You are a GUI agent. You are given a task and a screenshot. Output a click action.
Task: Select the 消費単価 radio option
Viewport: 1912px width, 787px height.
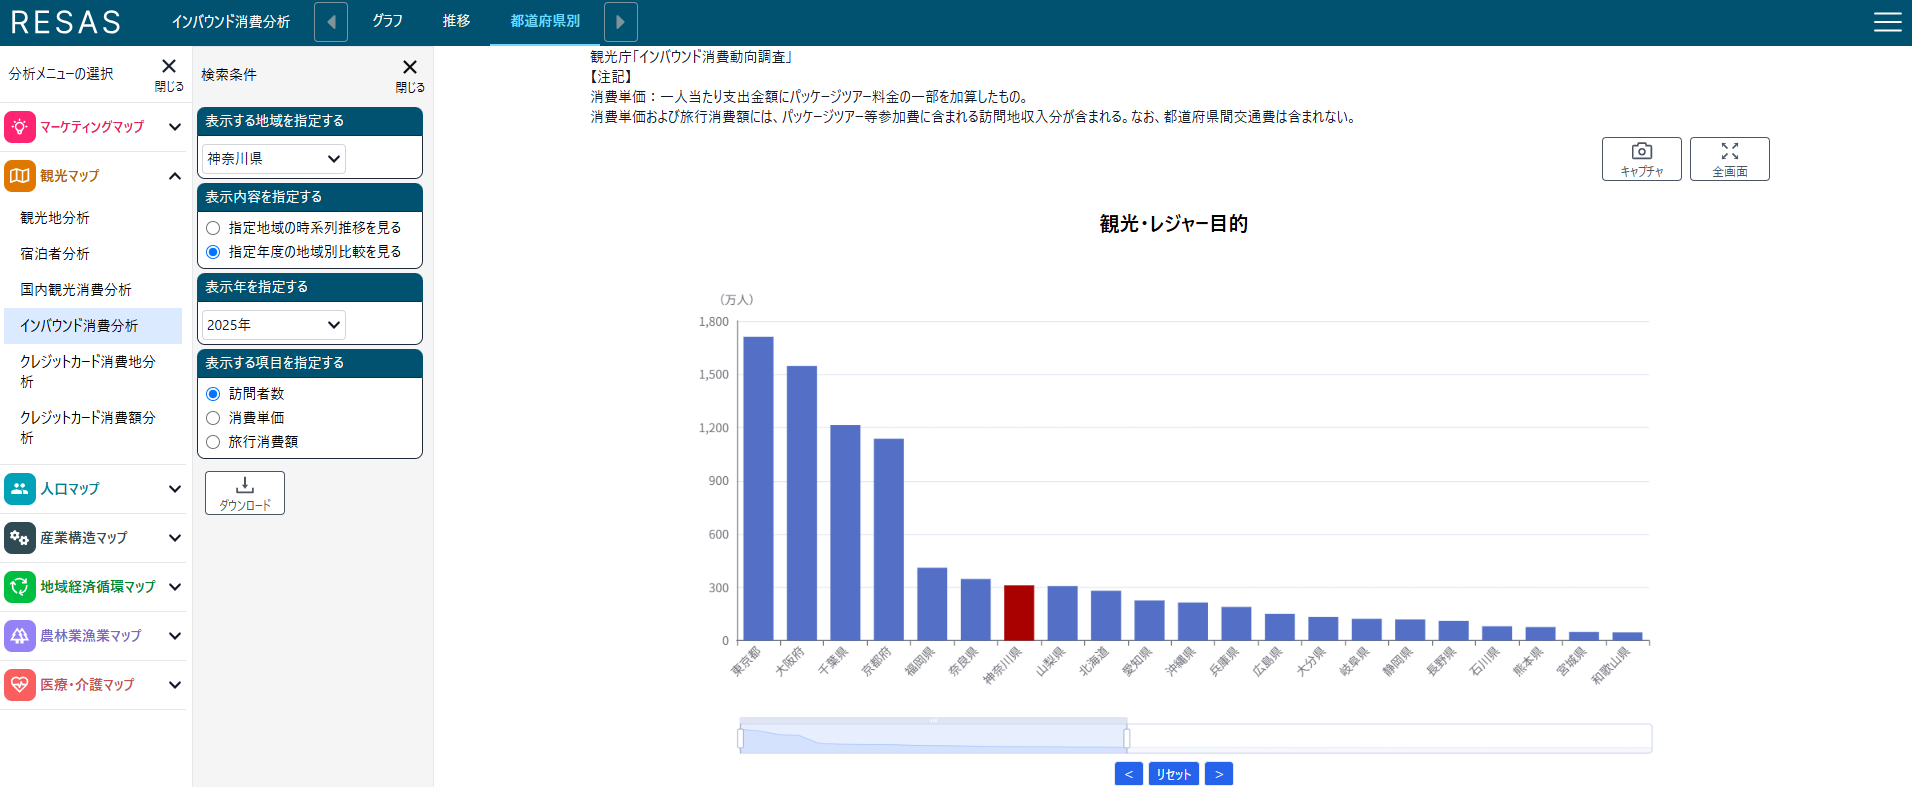tap(213, 418)
